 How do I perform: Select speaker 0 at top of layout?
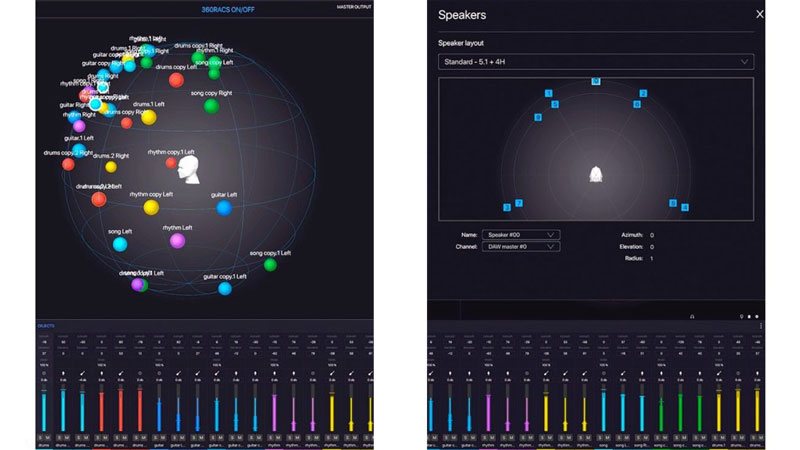[x=595, y=81]
